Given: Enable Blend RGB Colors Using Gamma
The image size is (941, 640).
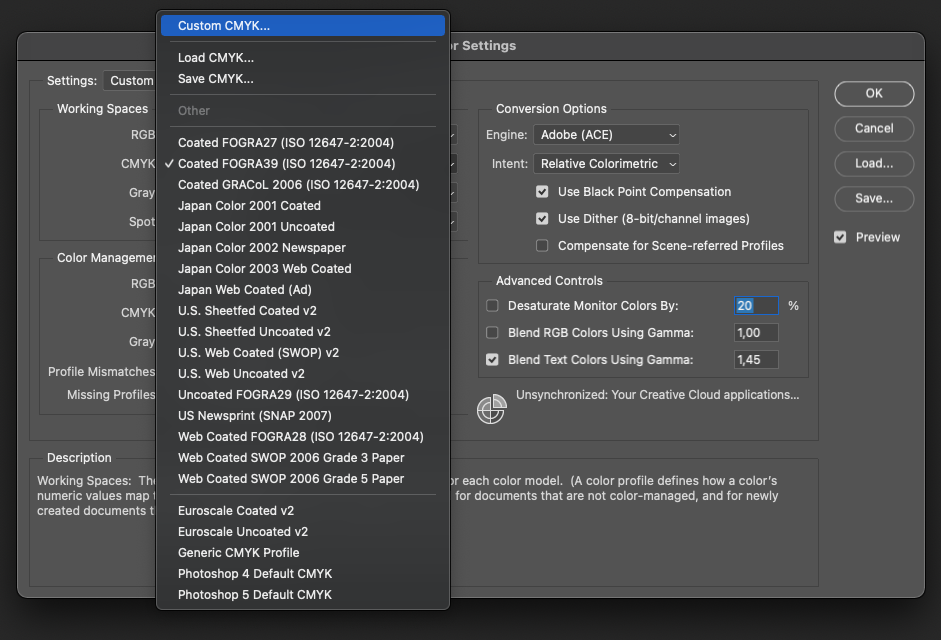Looking at the screenshot, I should point(492,333).
